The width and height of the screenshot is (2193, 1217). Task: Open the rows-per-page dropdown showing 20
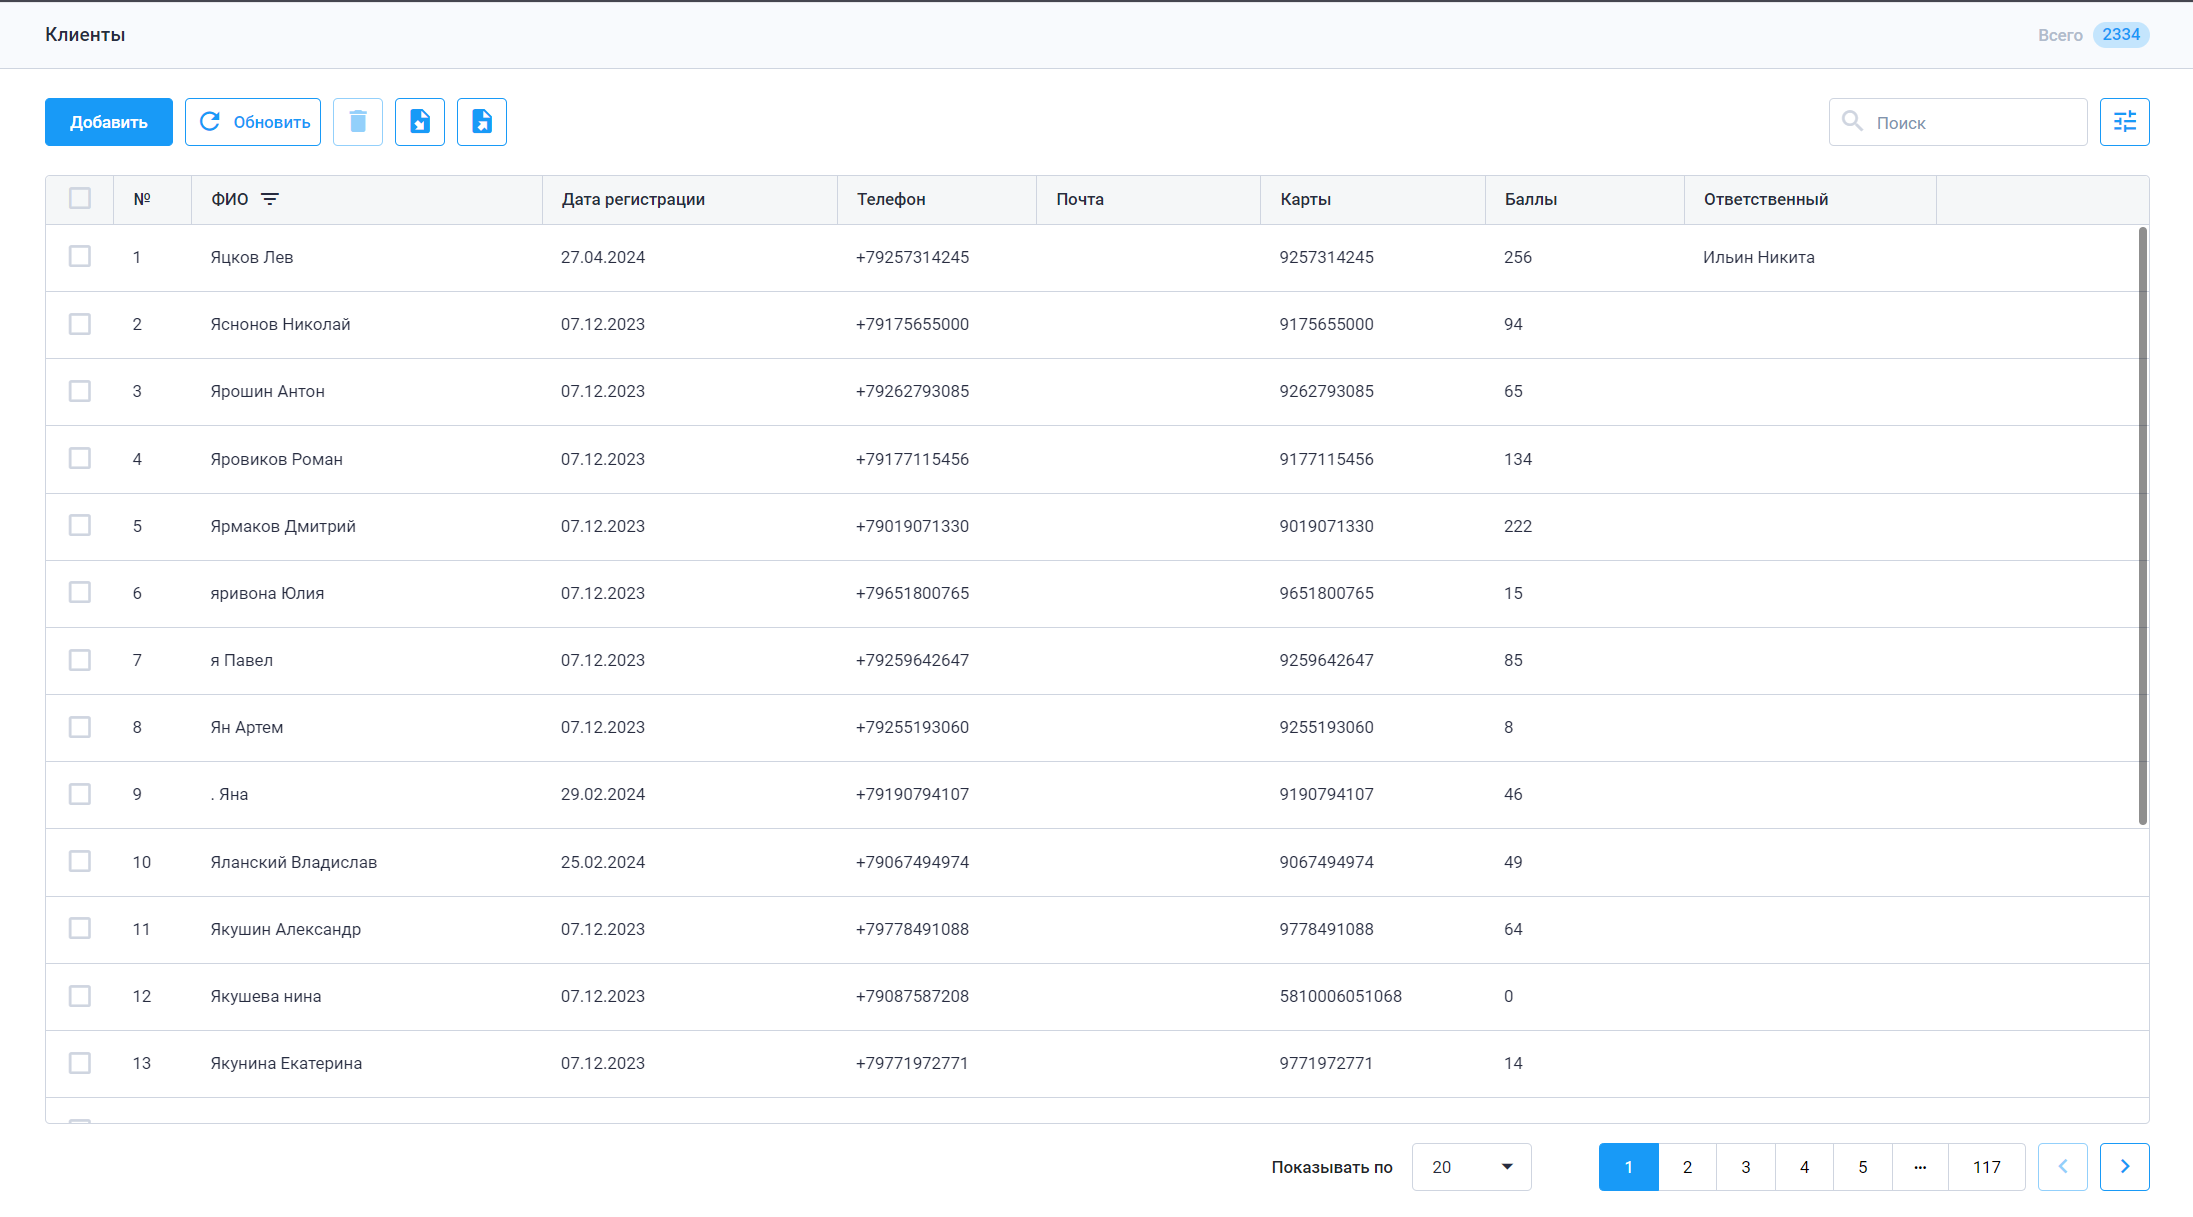point(1471,1167)
